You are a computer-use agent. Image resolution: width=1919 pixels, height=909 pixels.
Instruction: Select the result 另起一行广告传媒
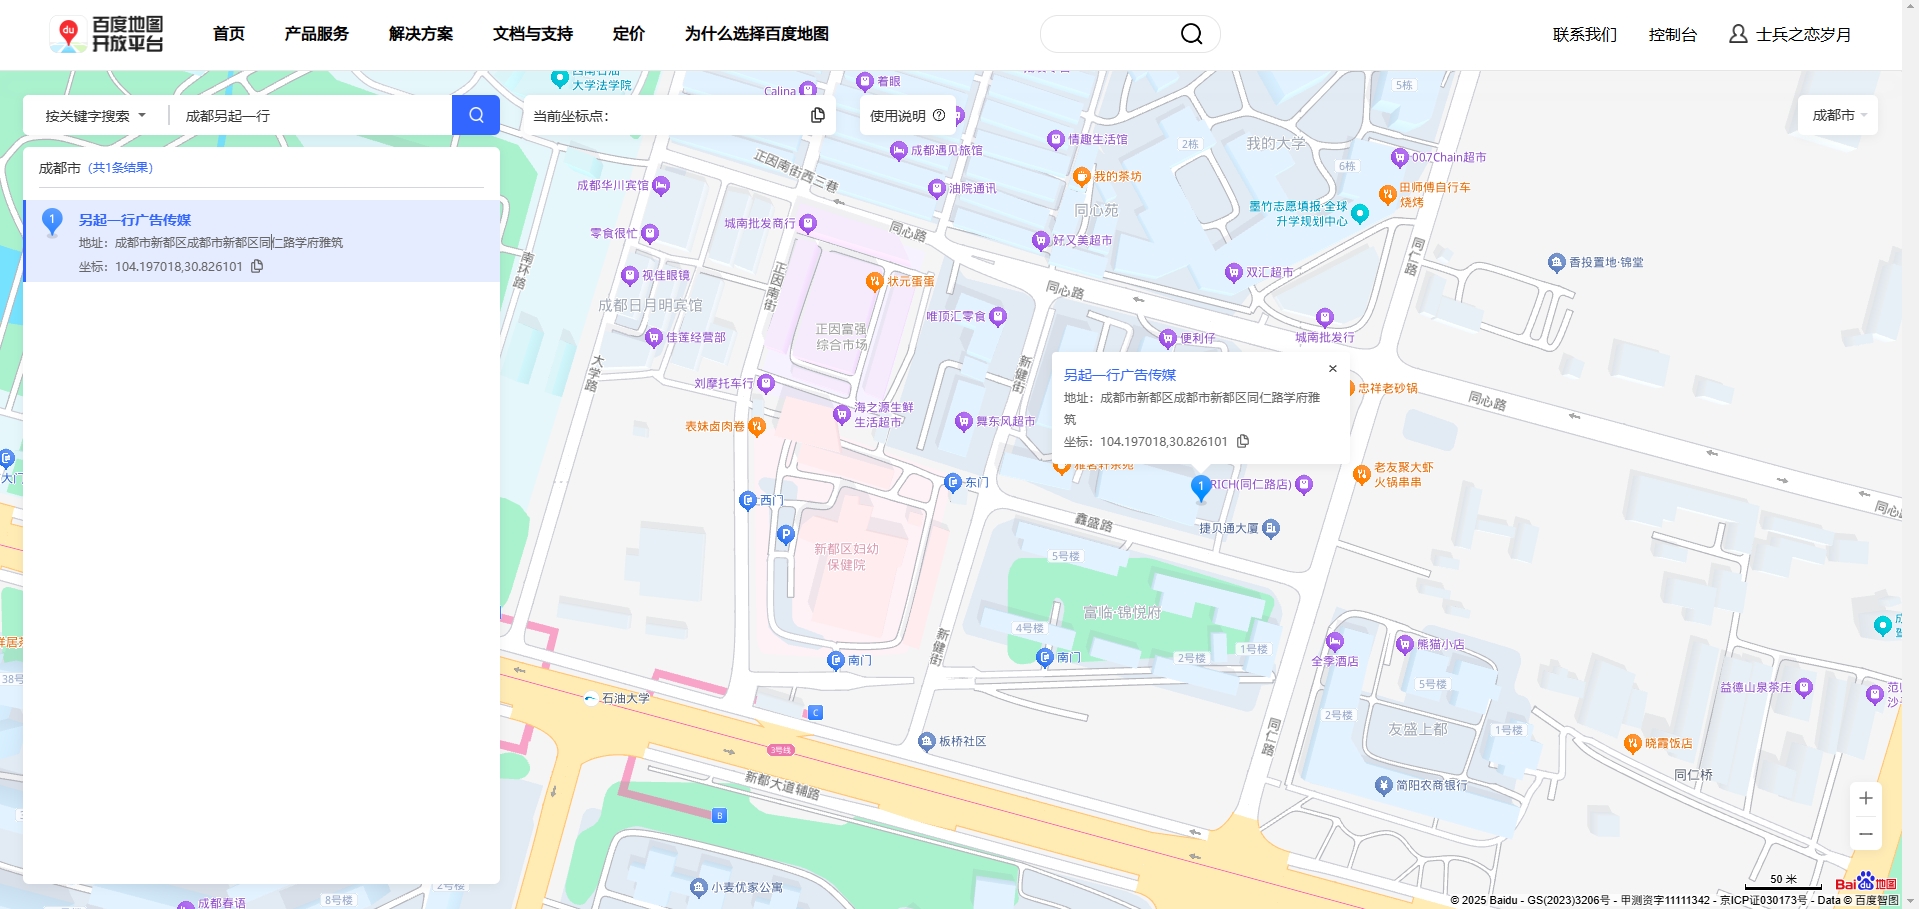(136, 220)
